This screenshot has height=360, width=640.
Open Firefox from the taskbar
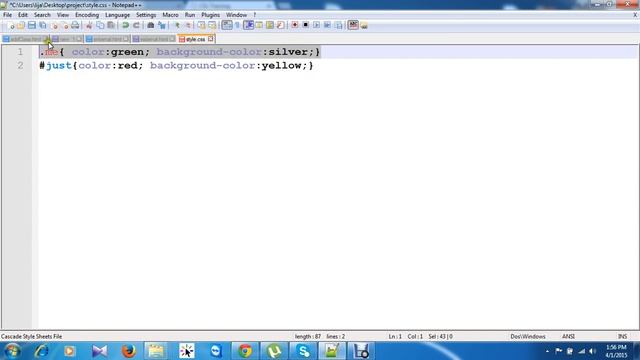pos(129,351)
